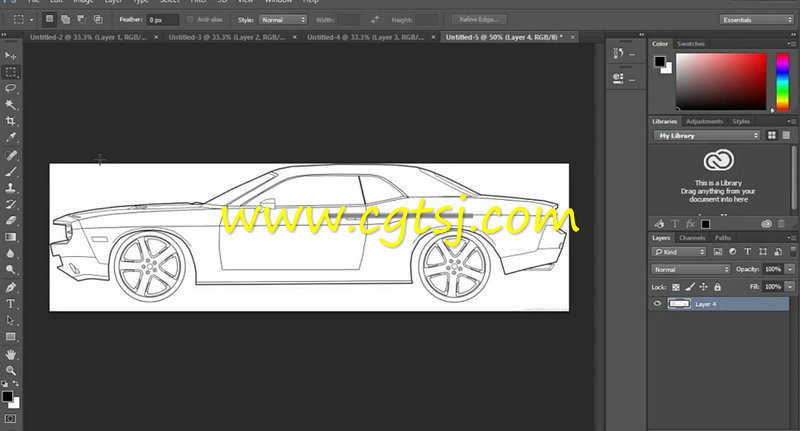Open the My Library dropdown

[707, 136]
